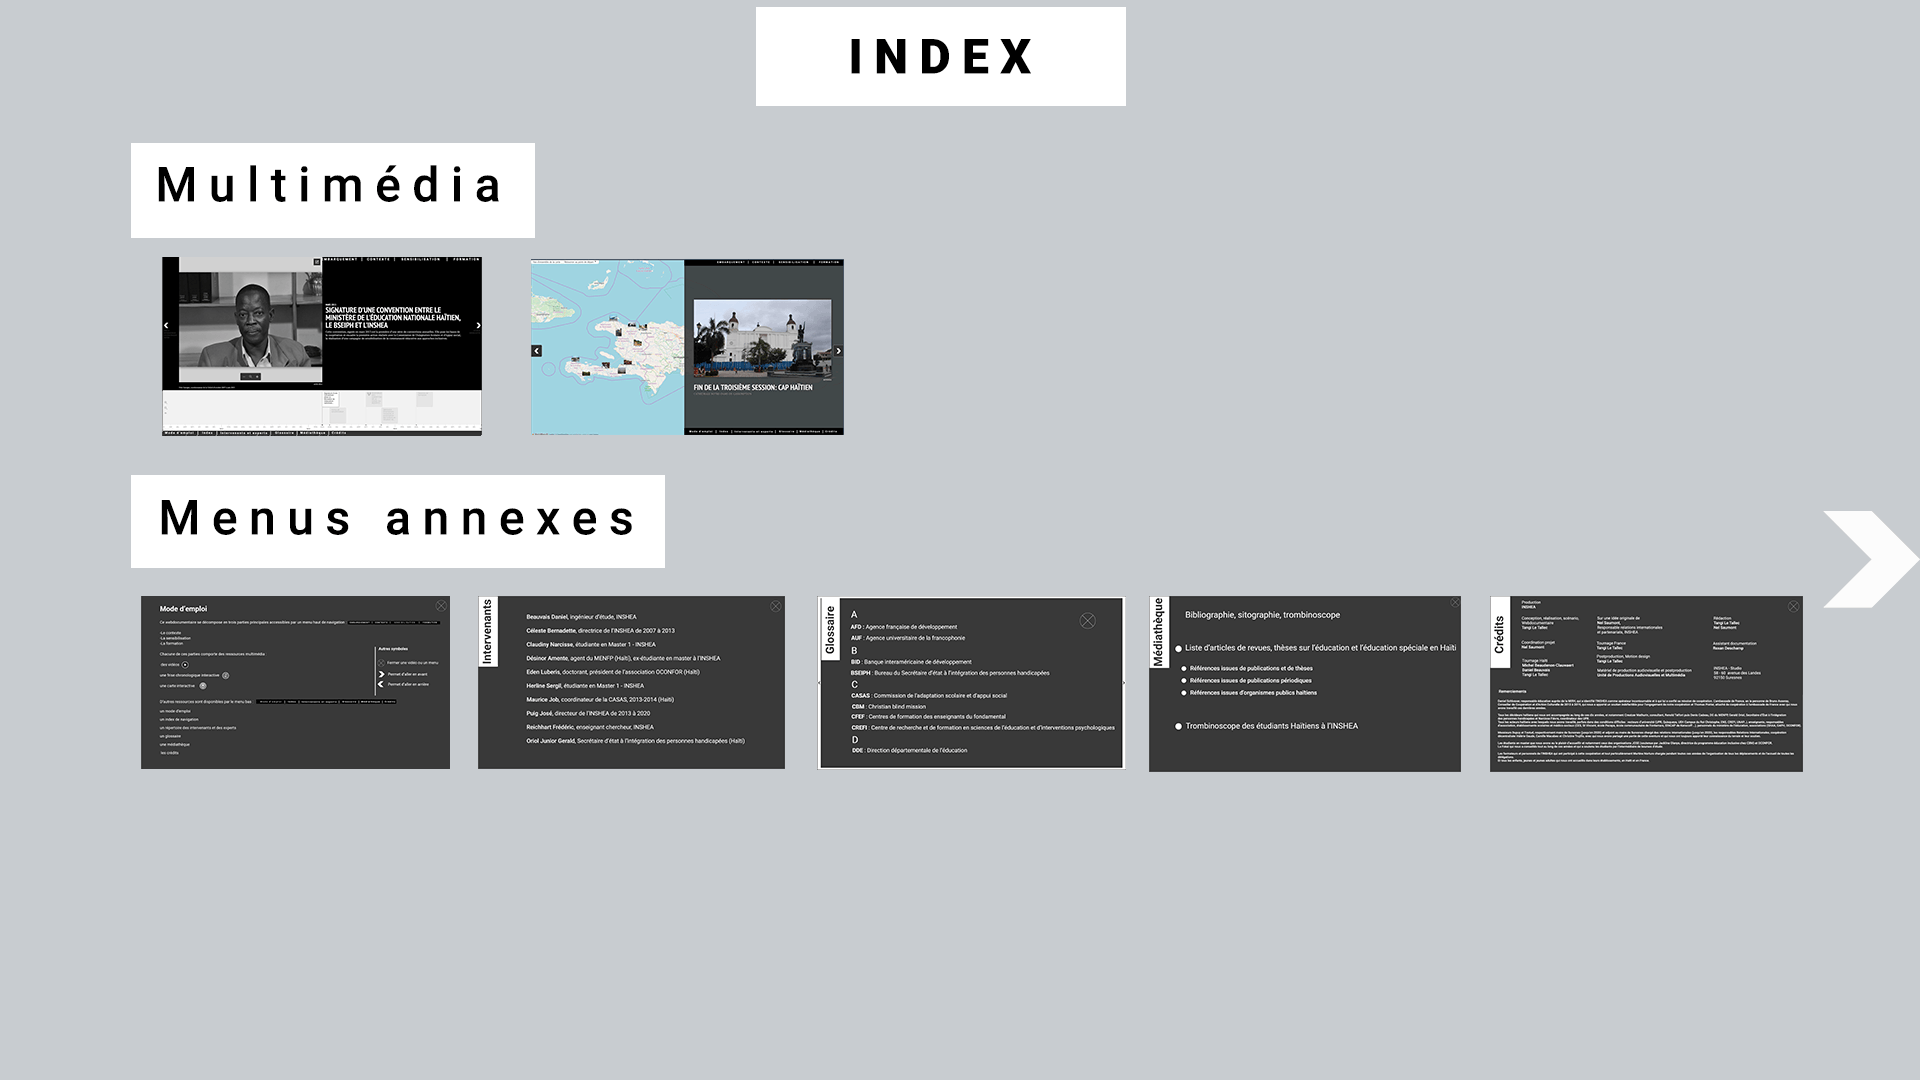The width and height of the screenshot is (1920, 1080).
Task: Open the Embarquement menu in the top navigation
Action: pos(340,259)
